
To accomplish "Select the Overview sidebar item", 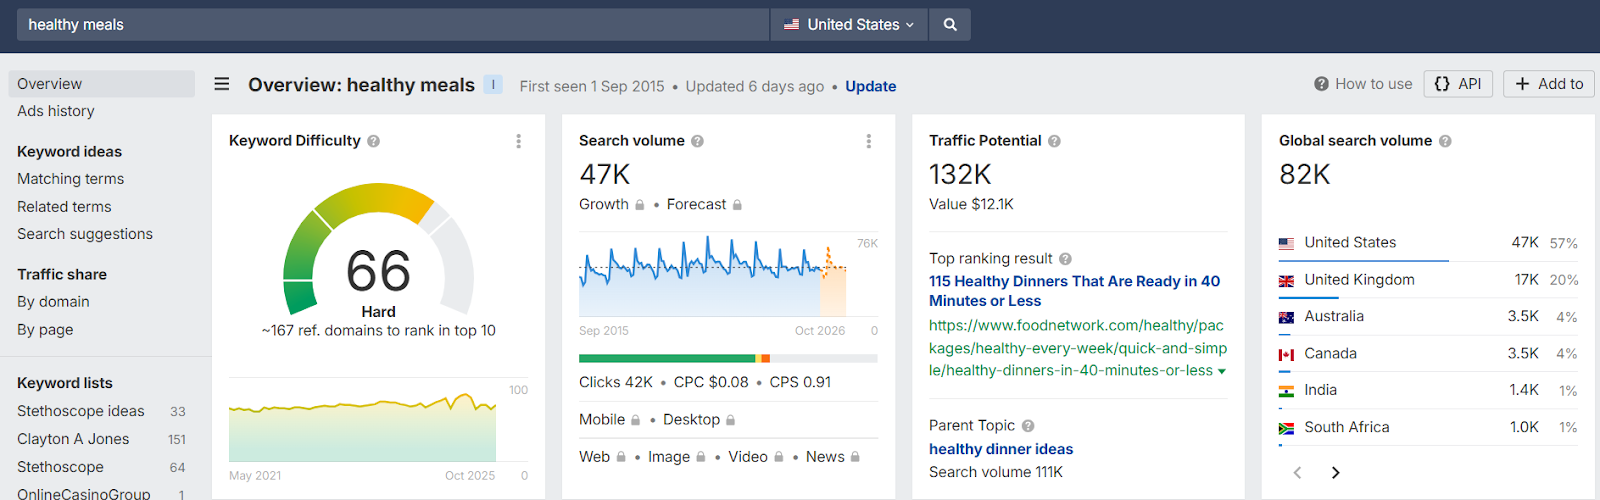I will pyautogui.click(x=102, y=84).
